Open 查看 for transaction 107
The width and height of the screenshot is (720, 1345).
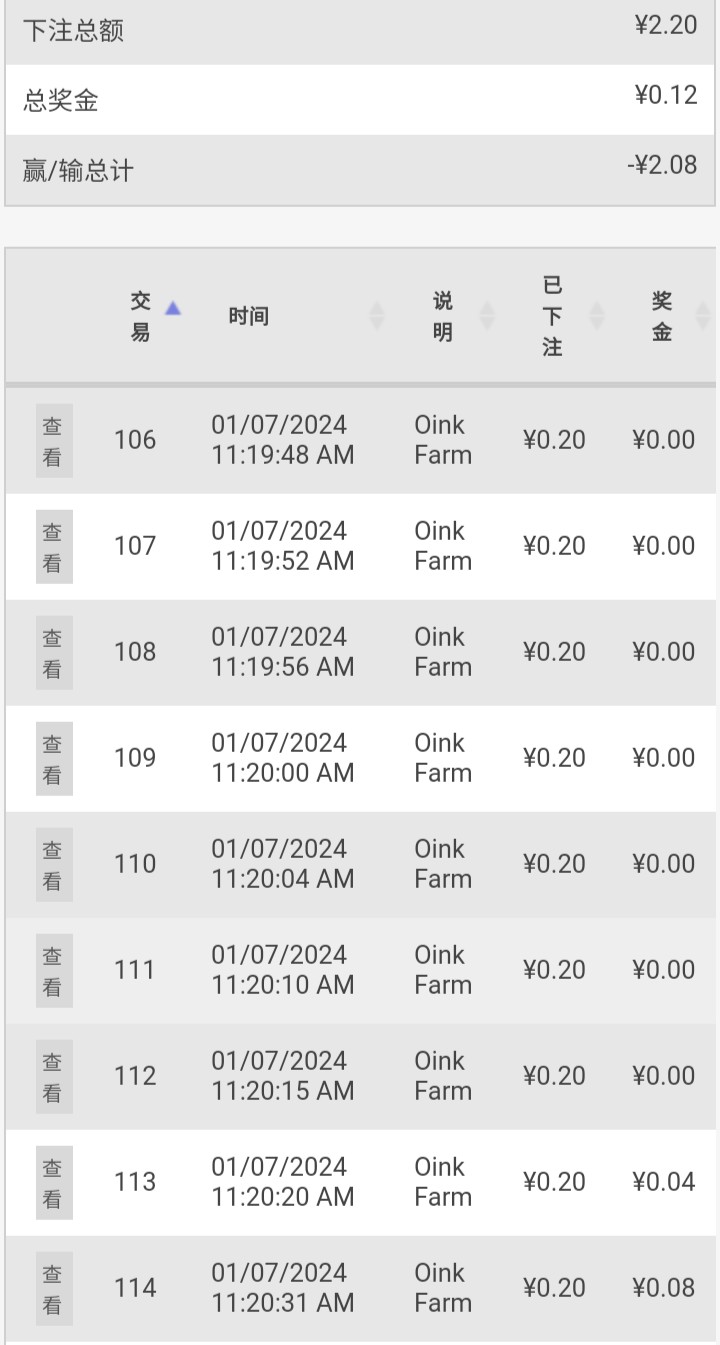(x=54, y=547)
